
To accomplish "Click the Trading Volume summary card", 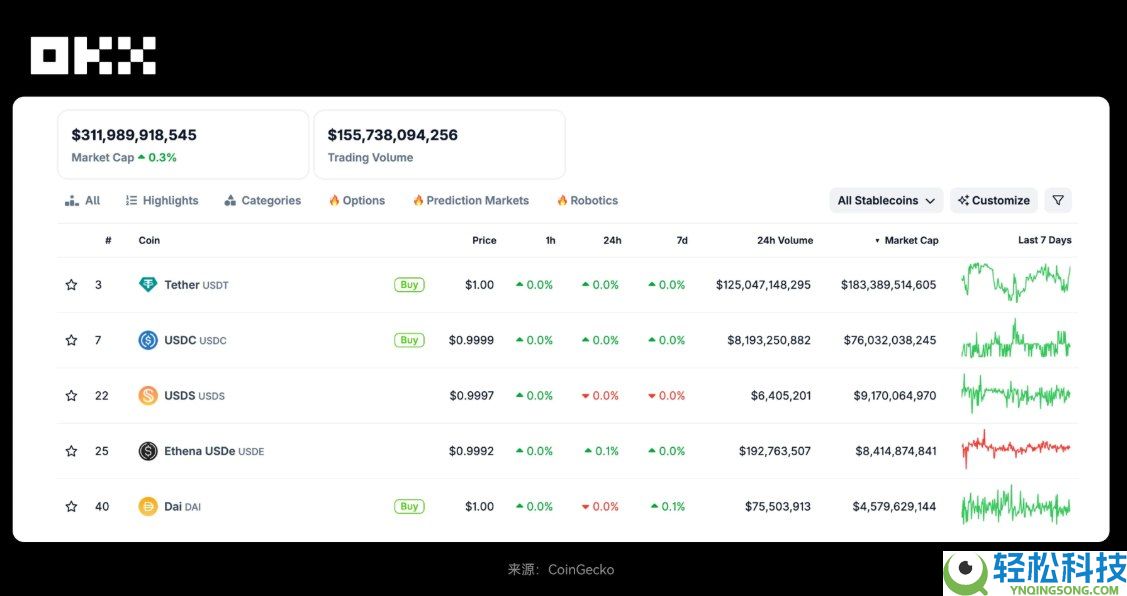I will 439,144.
